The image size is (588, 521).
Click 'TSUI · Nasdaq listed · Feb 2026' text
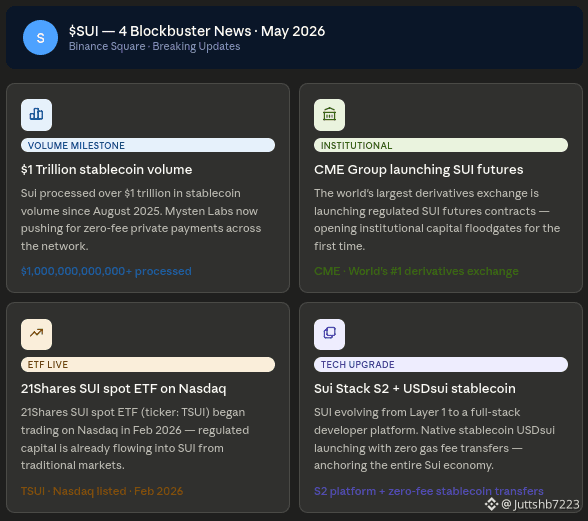point(102,491)
